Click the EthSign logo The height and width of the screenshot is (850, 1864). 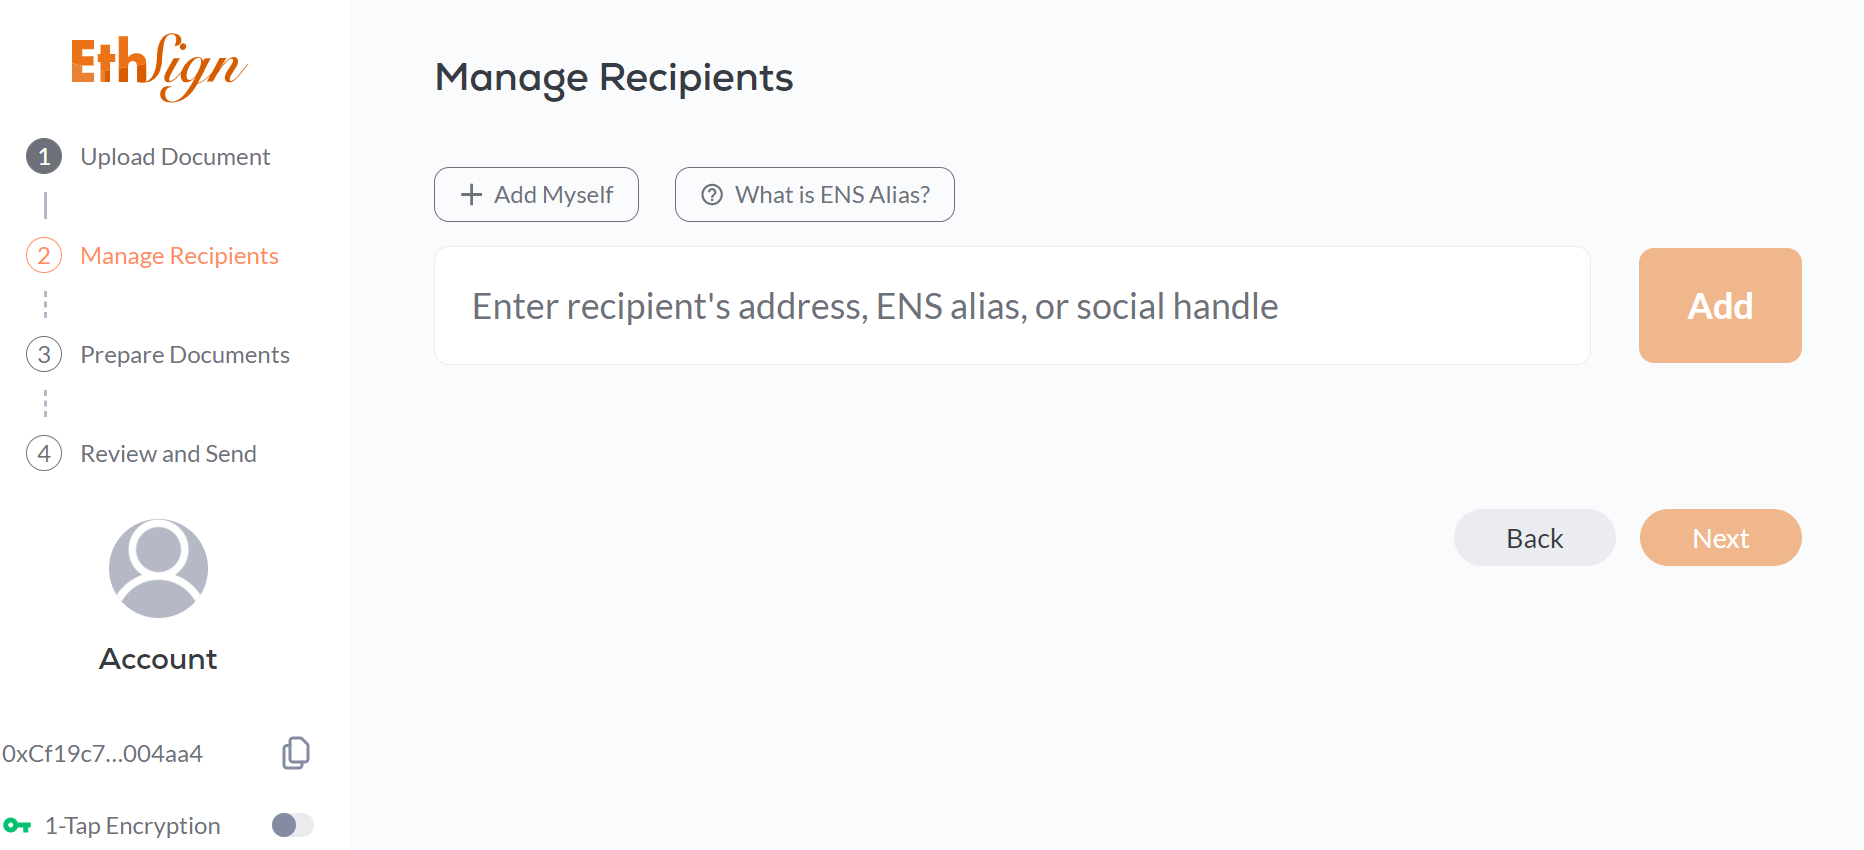point(159,67)
